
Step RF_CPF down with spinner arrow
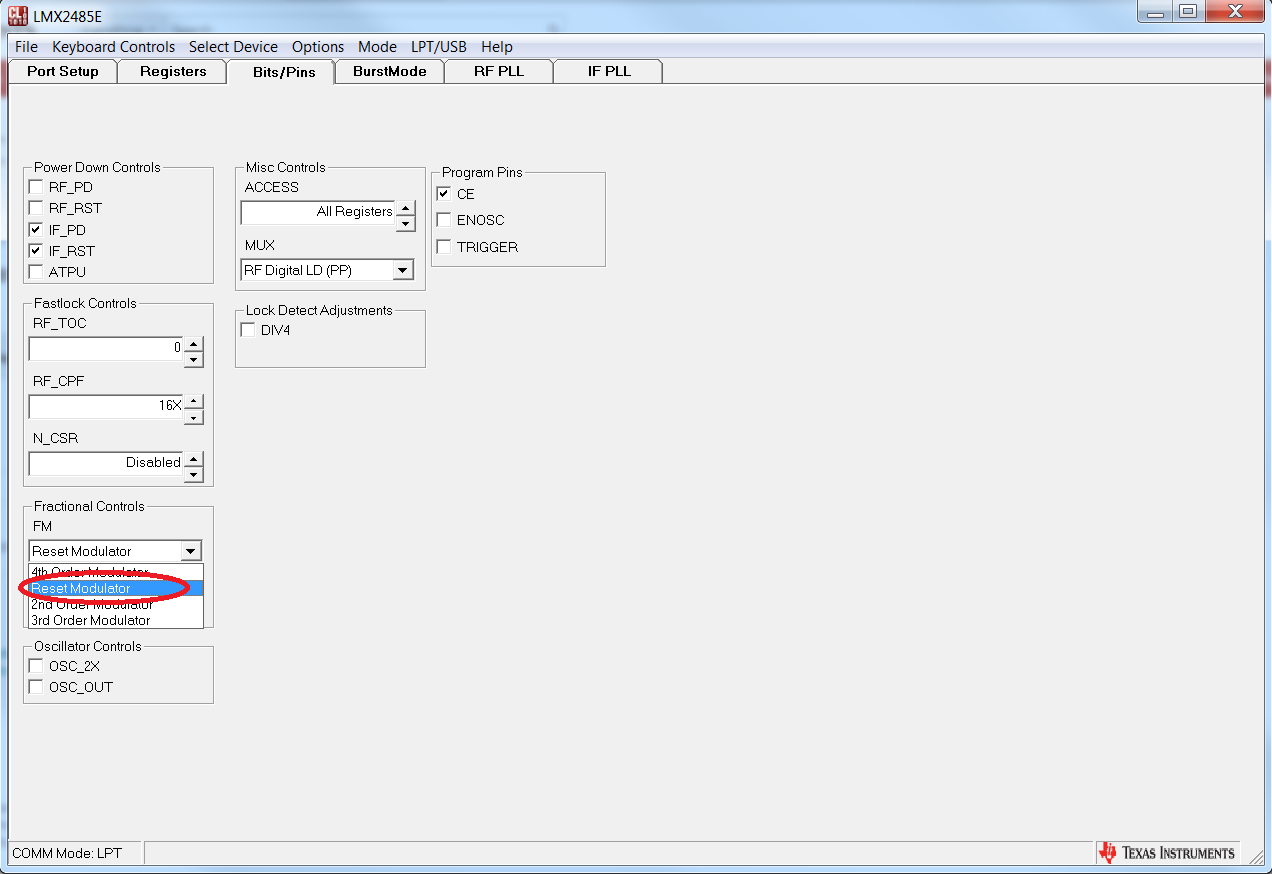(x=194, y=417)
